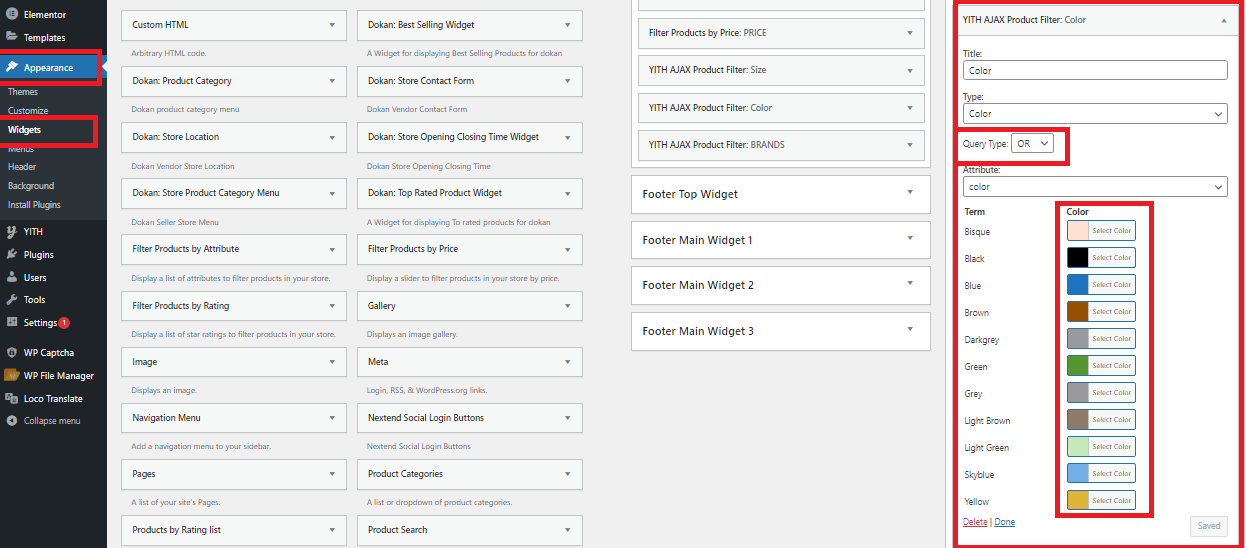Click the WP File Manager folder icon
Screen dimensions: 1246x548
pos(12,376)
